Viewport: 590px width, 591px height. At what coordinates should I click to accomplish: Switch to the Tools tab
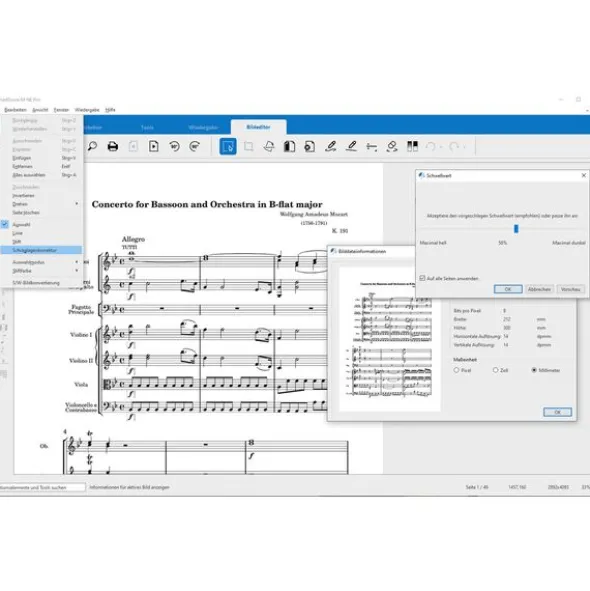[147, 127]
